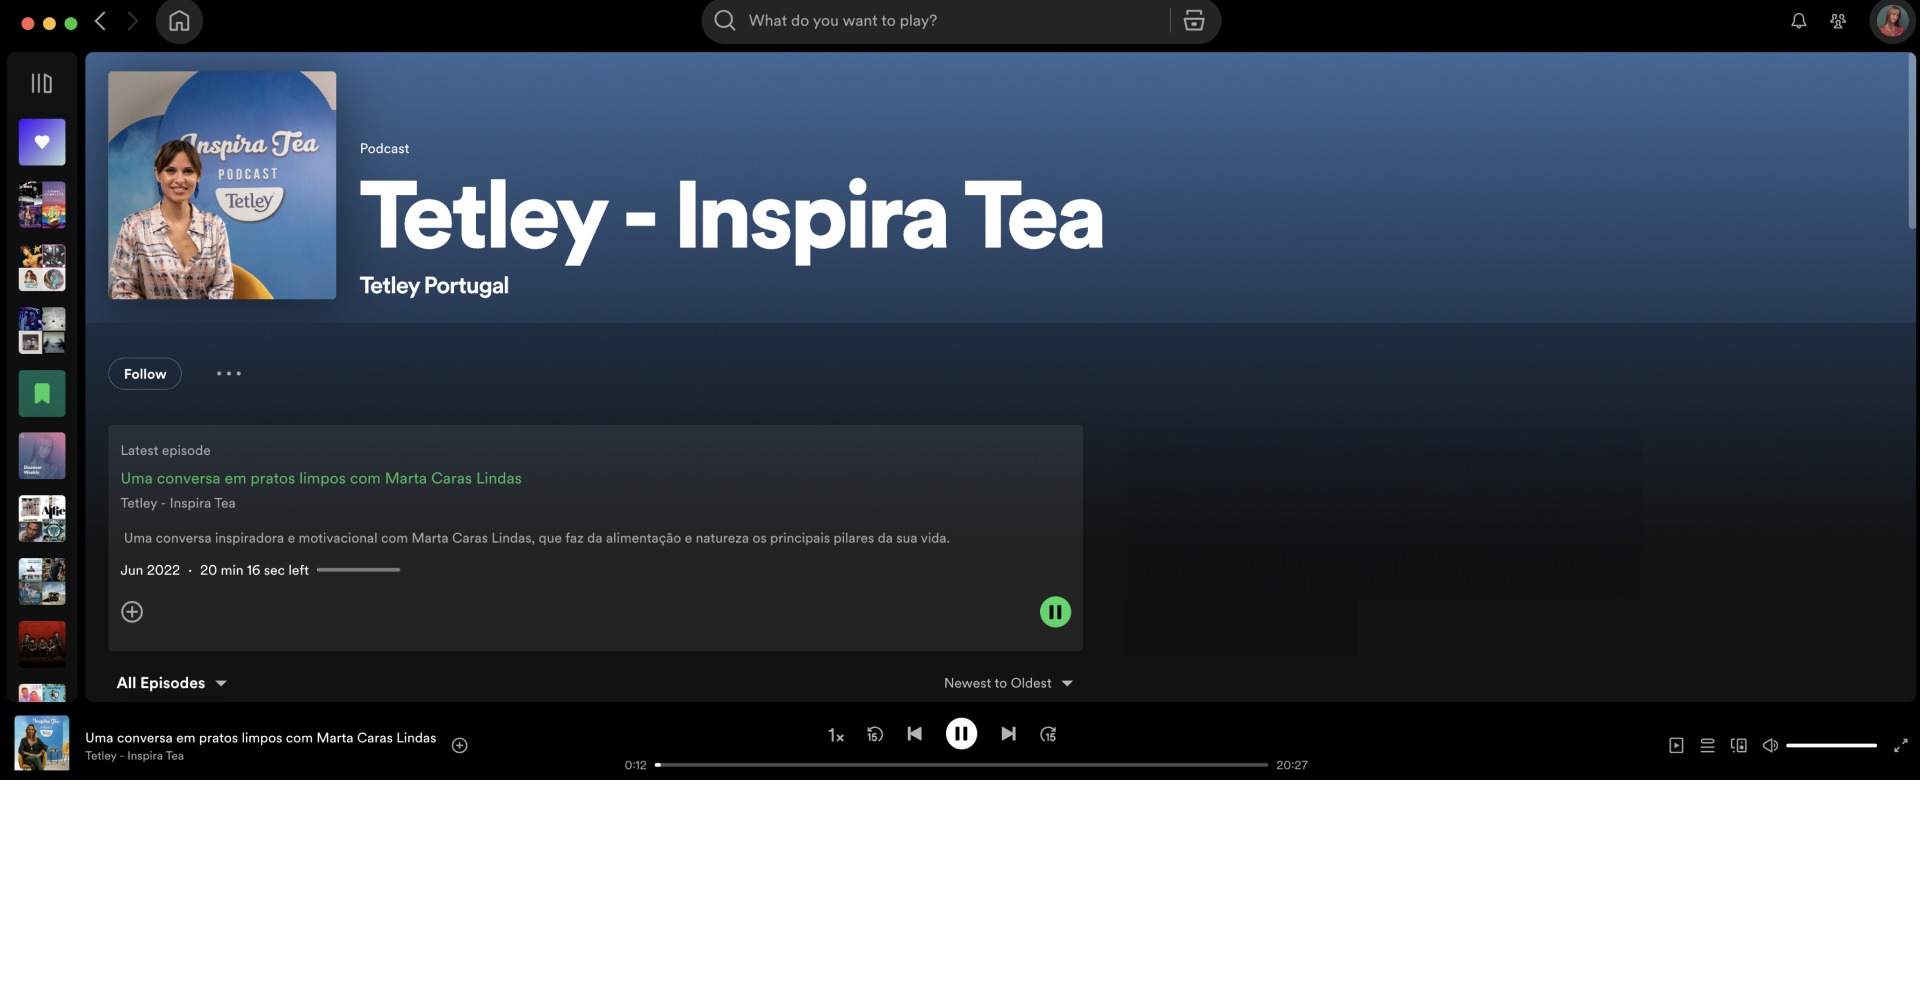The image size is (1920, 1000).
Task: Follow the Tetley podcast
Action: click(145, 374)
